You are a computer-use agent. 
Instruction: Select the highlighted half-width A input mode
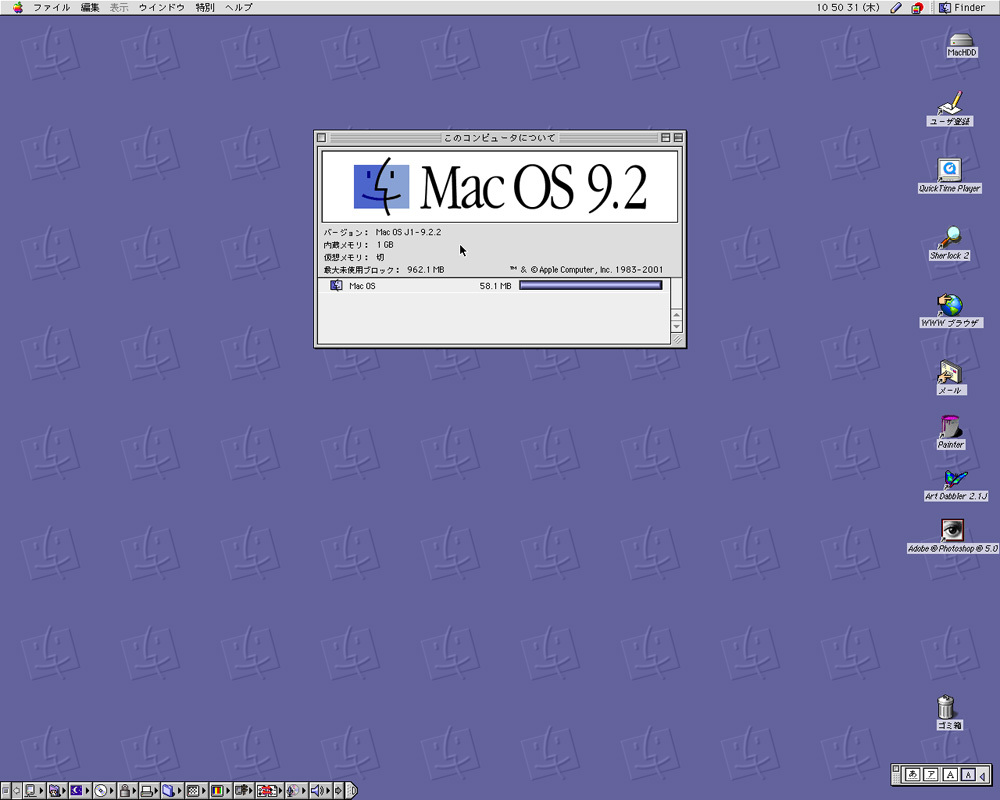click(968, 774)
